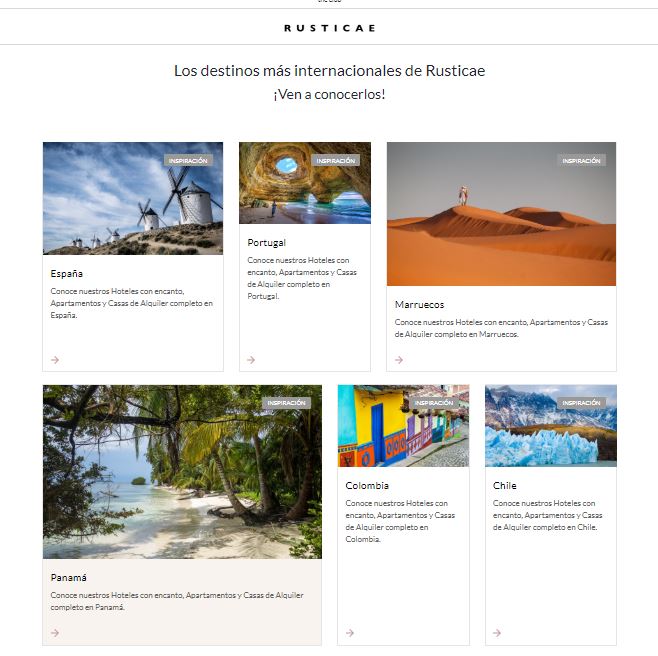This screenshot has height=656, width=658.
Task: Open the España destination title
Action: [x=67, y=274]
